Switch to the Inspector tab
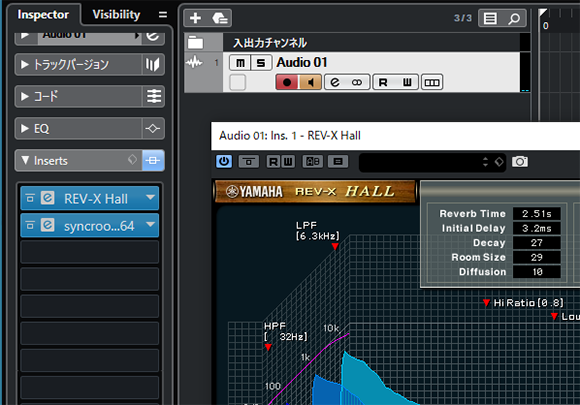The image size is (580, 405). 43,14
